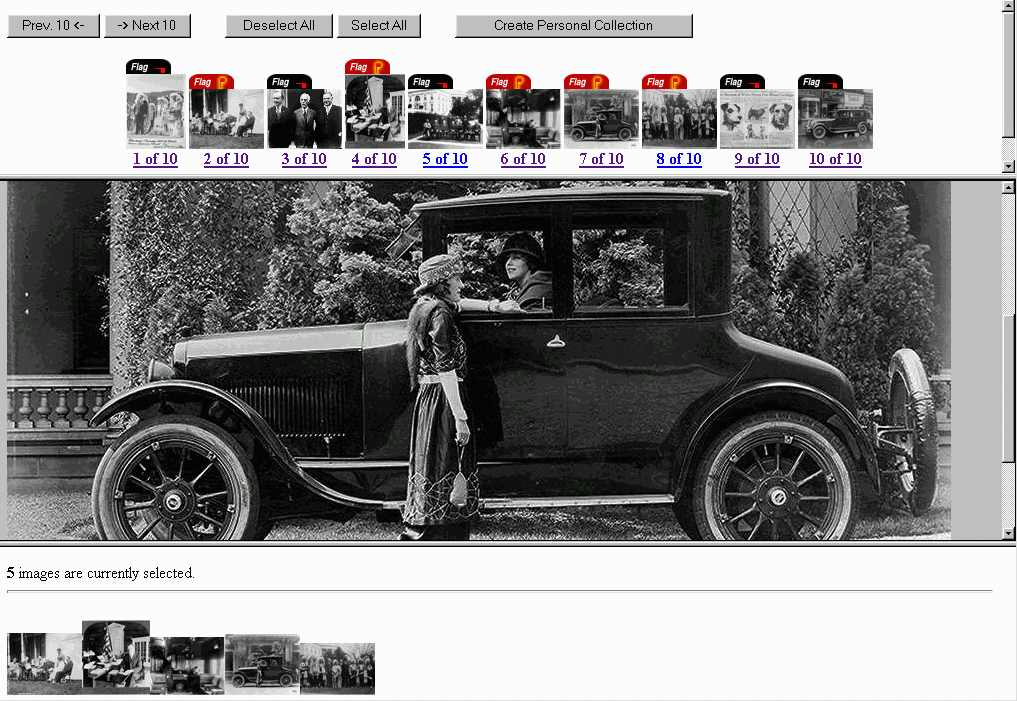Click the black Flag icon above image 5

pyautogui.click(x=430, y=82)
